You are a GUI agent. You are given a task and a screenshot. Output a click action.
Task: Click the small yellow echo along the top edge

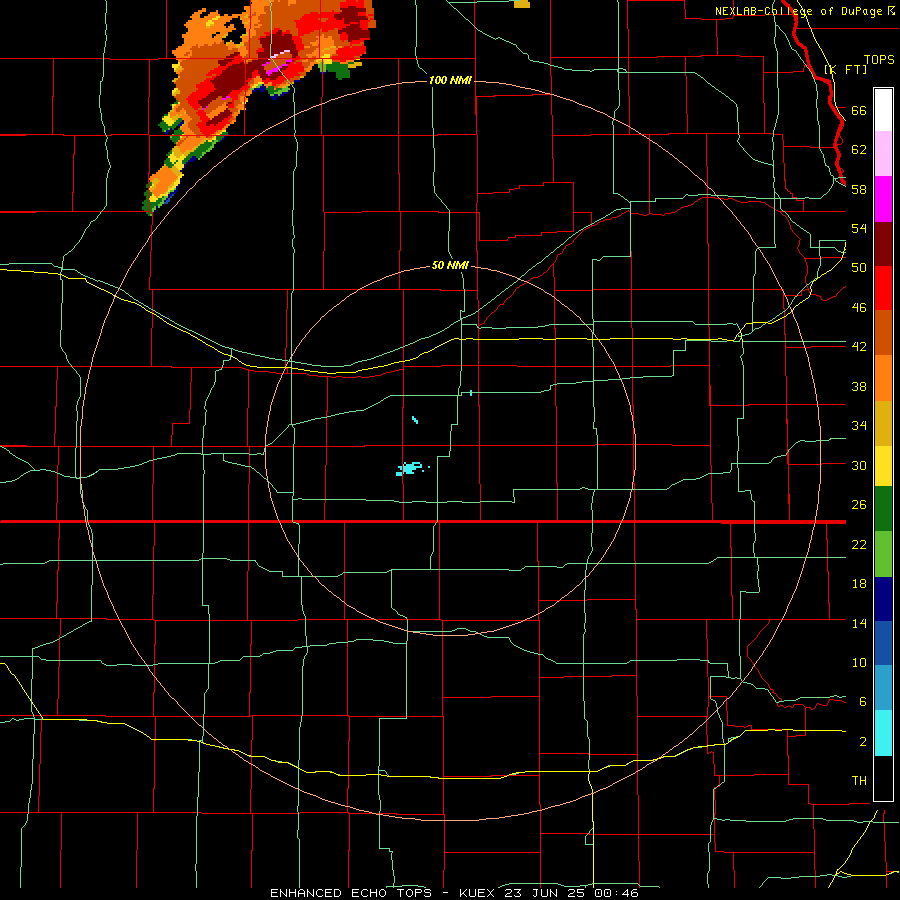pyautogui.click(x=522, y=3)
